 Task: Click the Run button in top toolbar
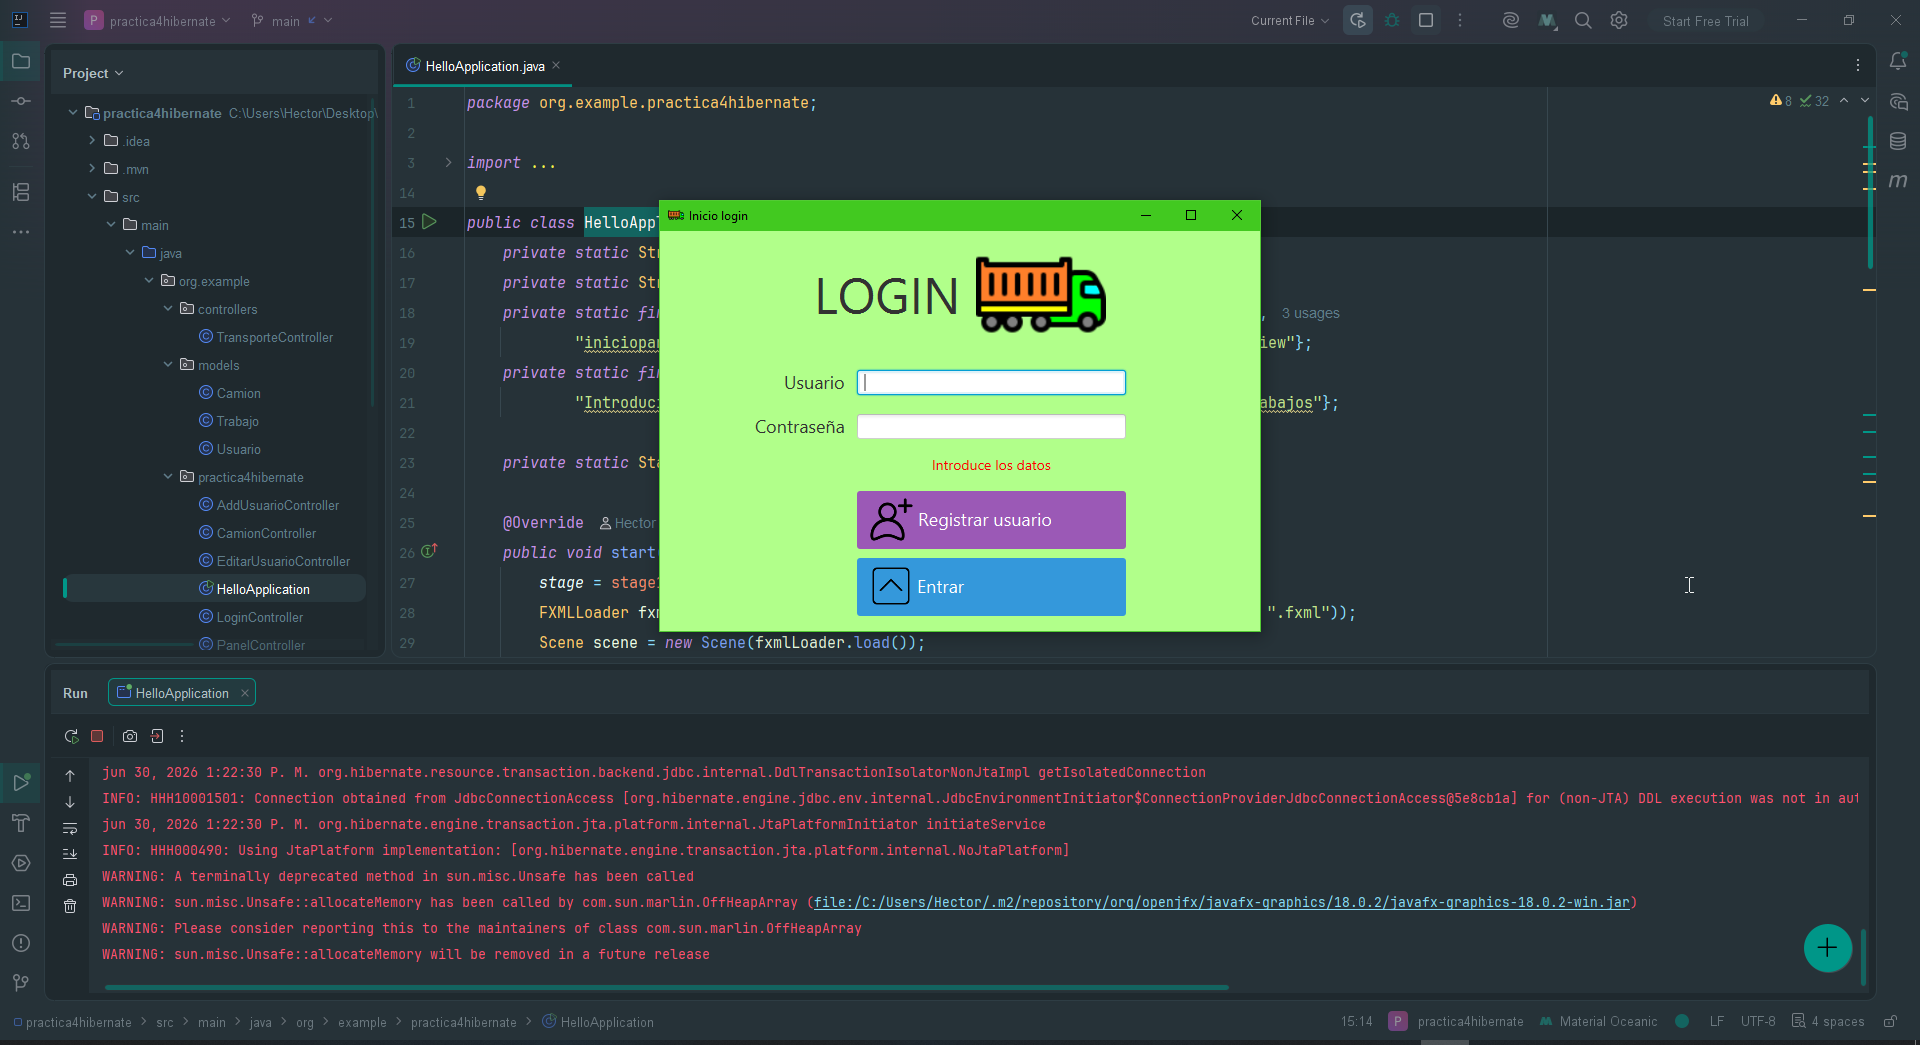tap(1358, 20)
